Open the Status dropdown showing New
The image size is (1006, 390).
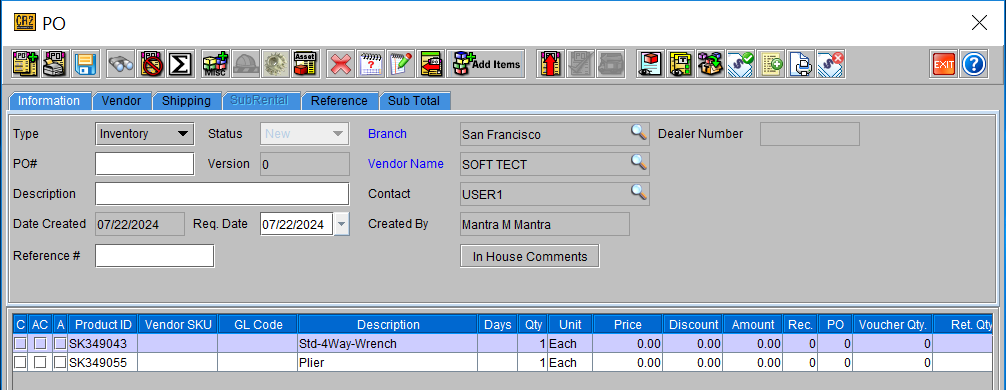coord(305,133)
